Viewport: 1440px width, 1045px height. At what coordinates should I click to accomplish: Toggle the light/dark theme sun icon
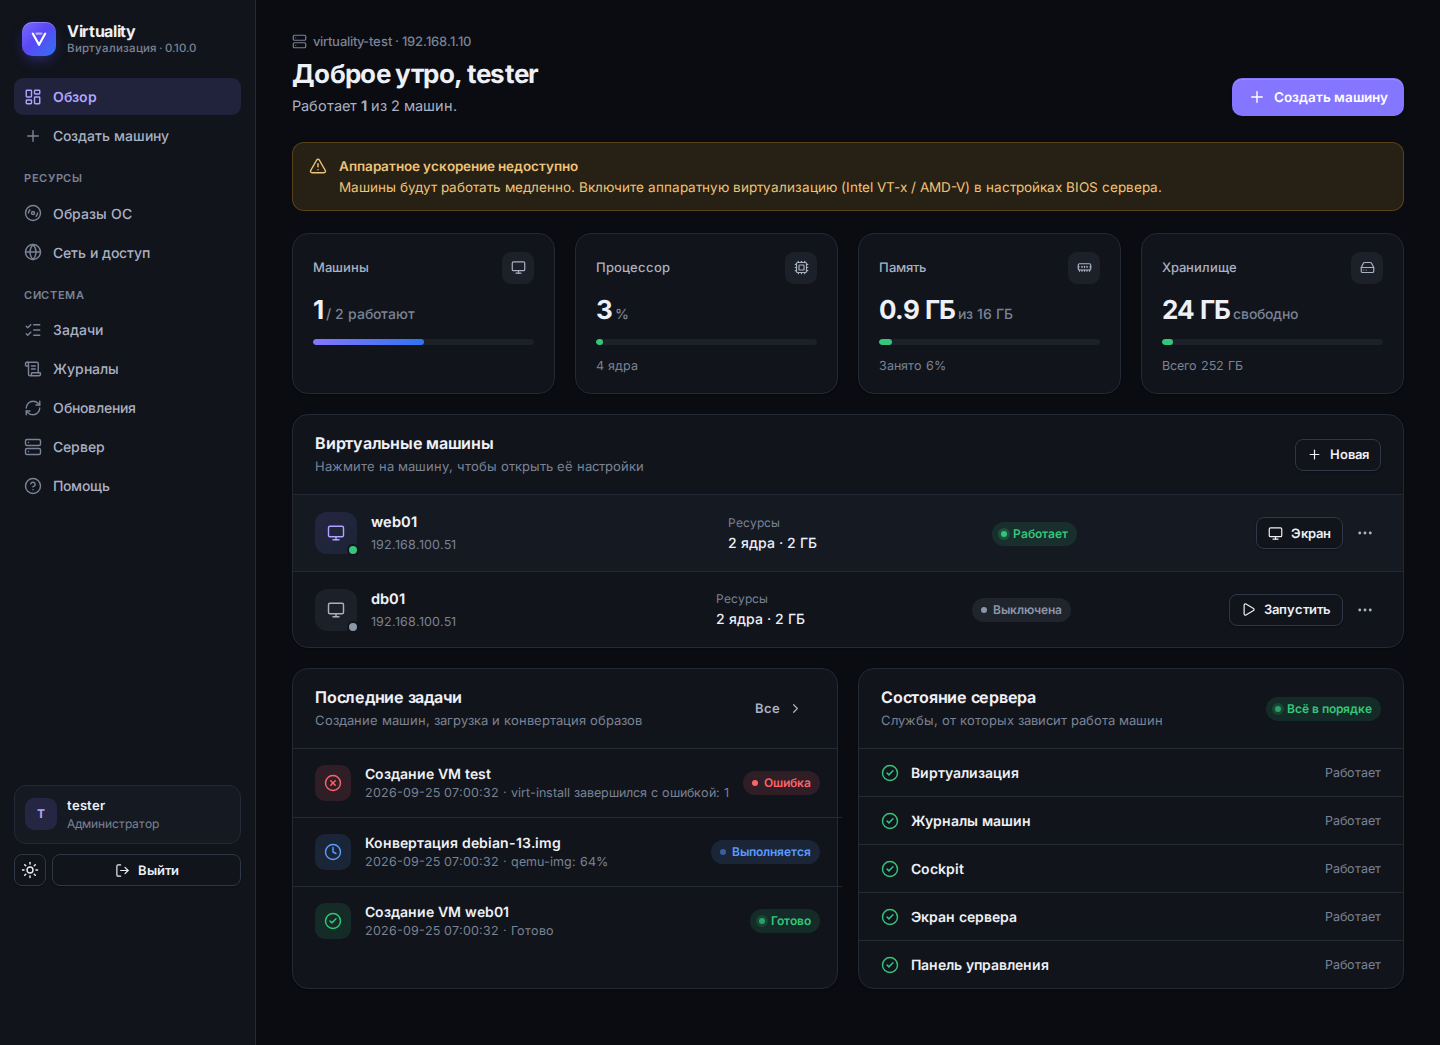coord(30,870)
